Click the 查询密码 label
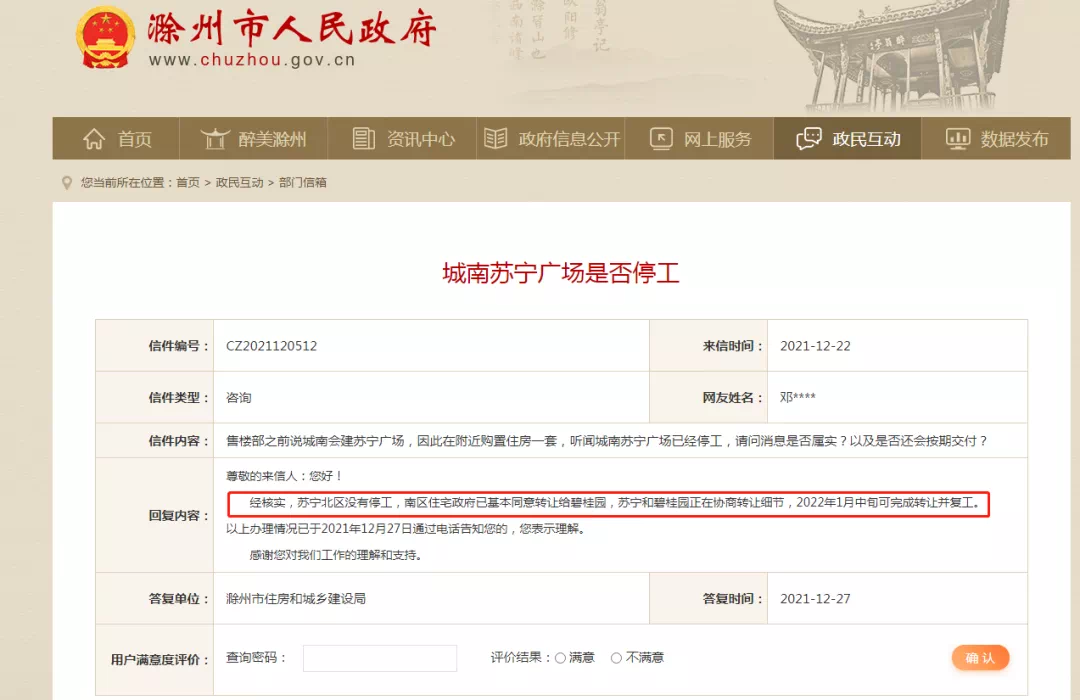The image size is (1080, 700). [x=256, y=658]
